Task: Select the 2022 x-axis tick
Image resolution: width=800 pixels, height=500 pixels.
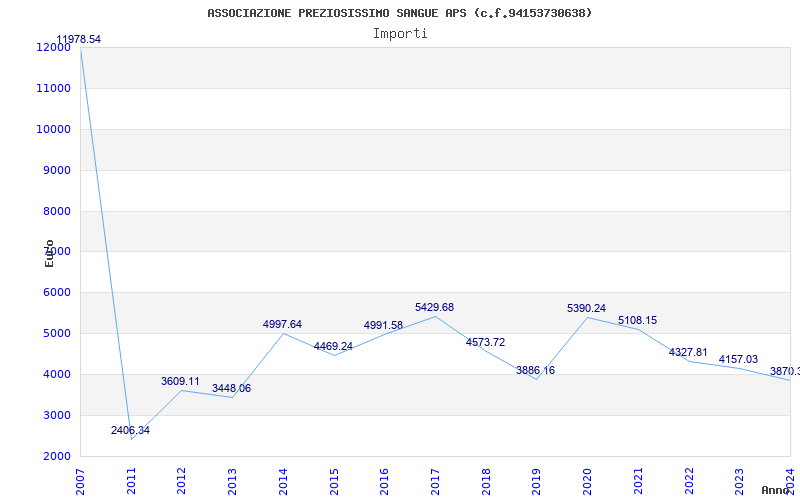Action: (x=689, y=482)
